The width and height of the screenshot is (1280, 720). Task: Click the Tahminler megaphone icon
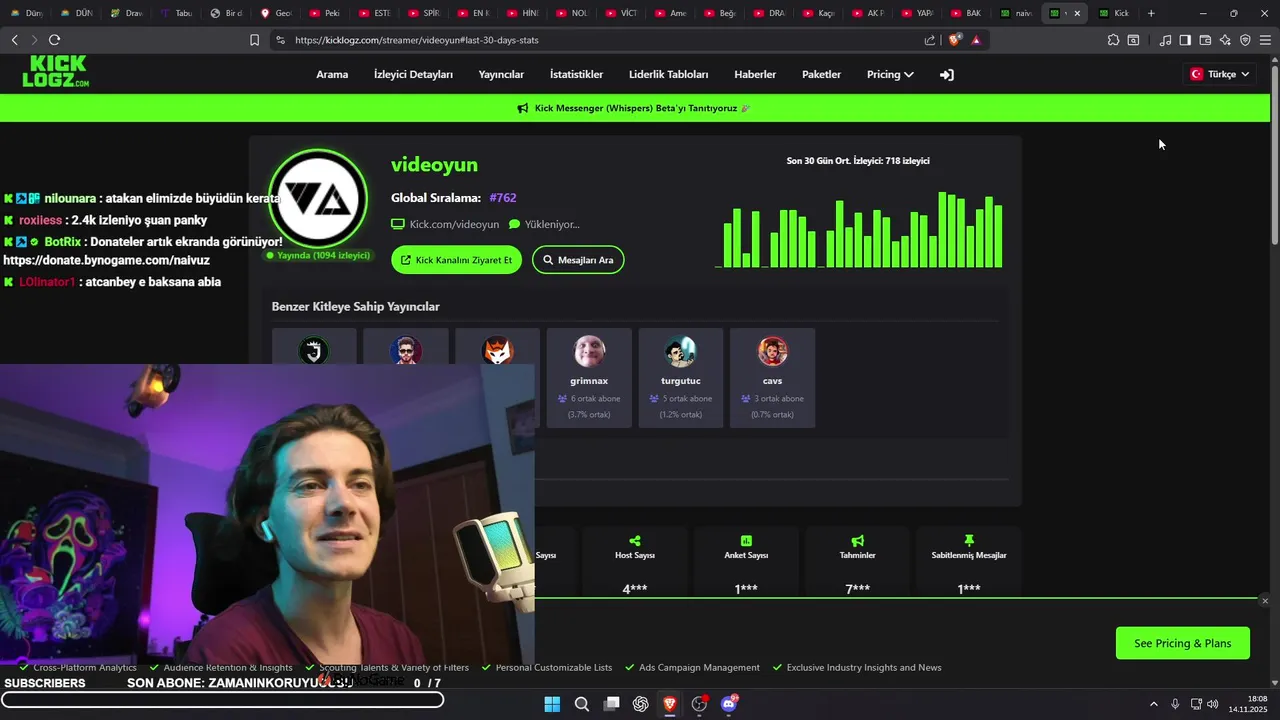pos(857,540)
